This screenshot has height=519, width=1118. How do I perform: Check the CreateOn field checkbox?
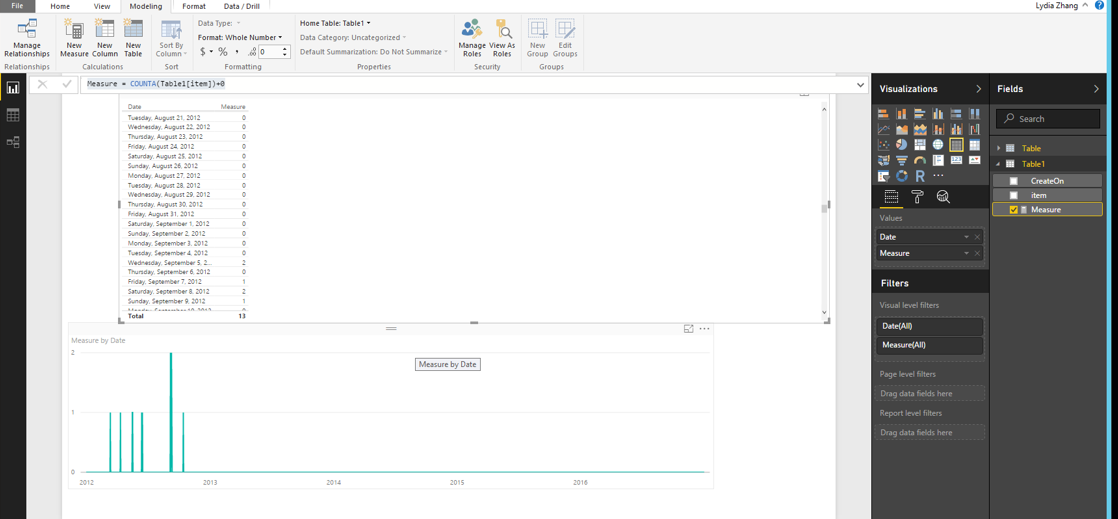[1014, 181]
